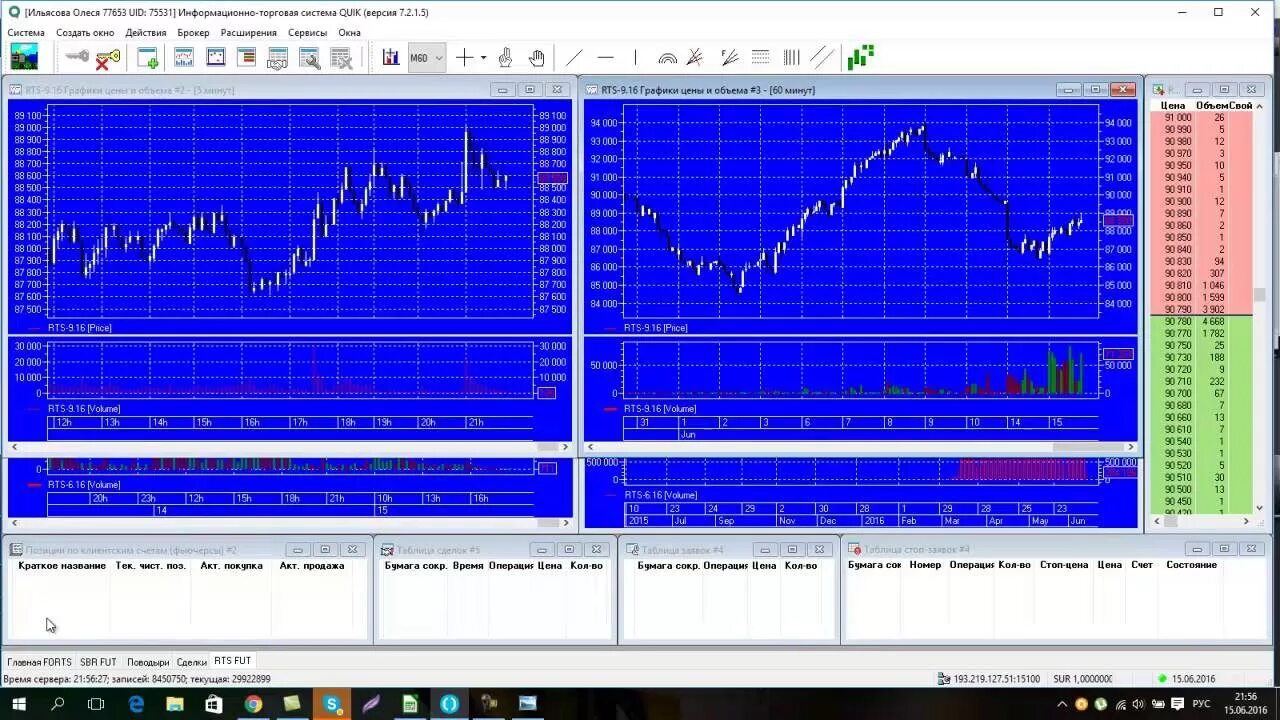Open the dropdown arrow beside crosshair tool
Image resolution: width=1280 pixels, height=720 pixels.
click(x=483, y=58)
